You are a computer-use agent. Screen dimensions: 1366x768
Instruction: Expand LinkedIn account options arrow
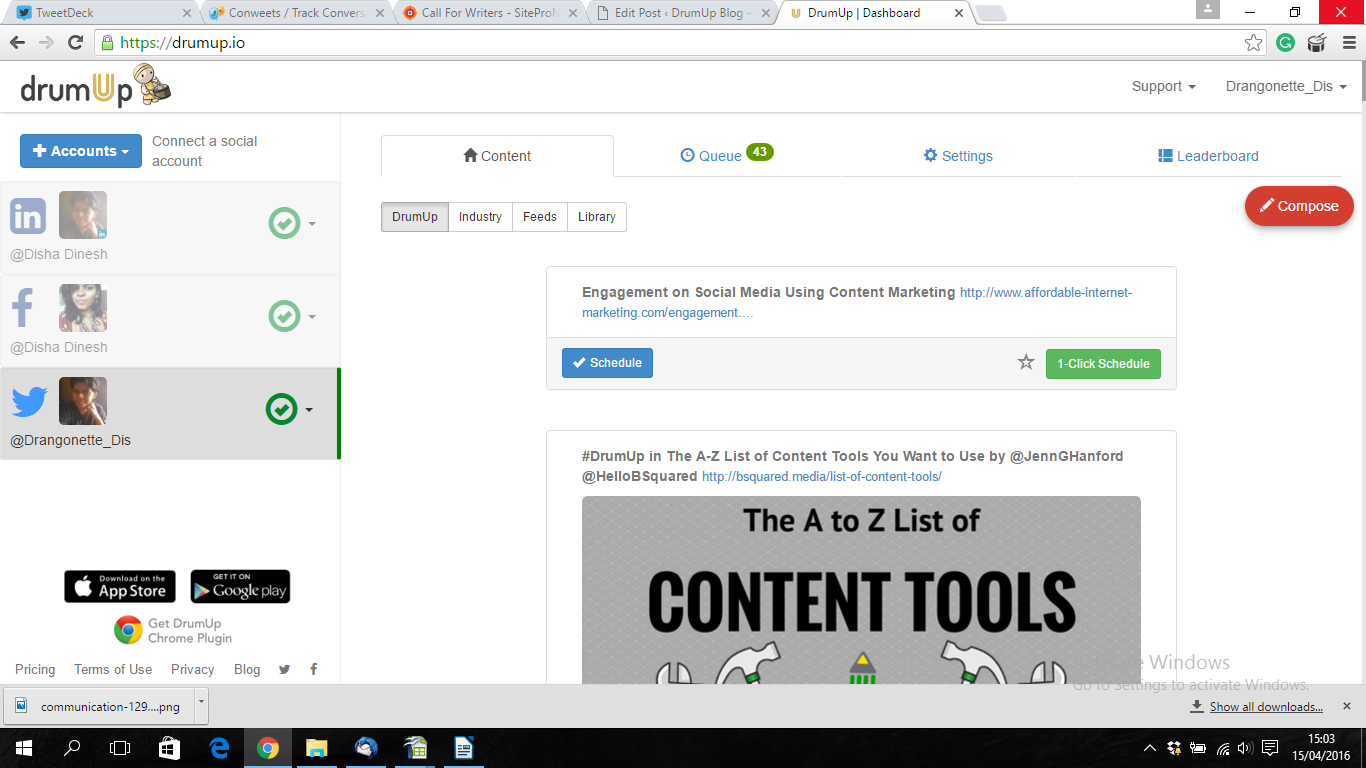coord(312,224)
